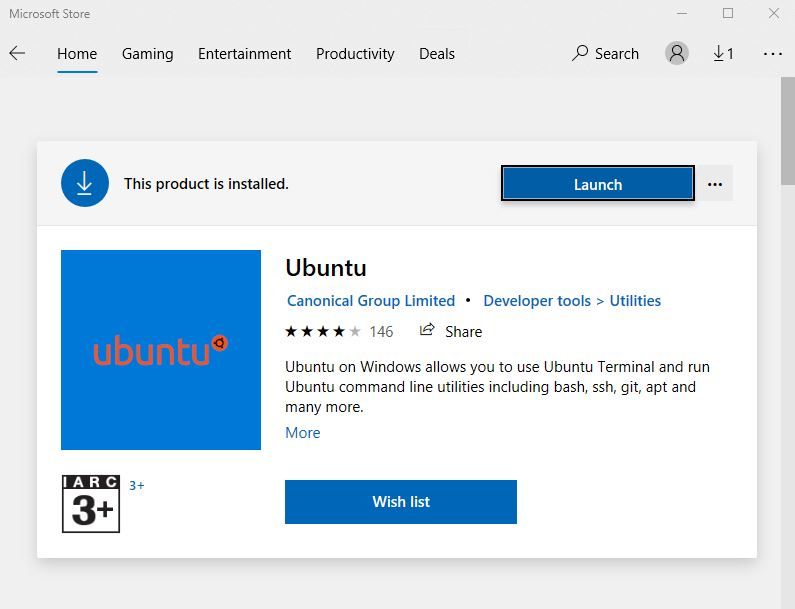
Task: Launch the Ubuntu app
Action: click(x=597, y=184)
